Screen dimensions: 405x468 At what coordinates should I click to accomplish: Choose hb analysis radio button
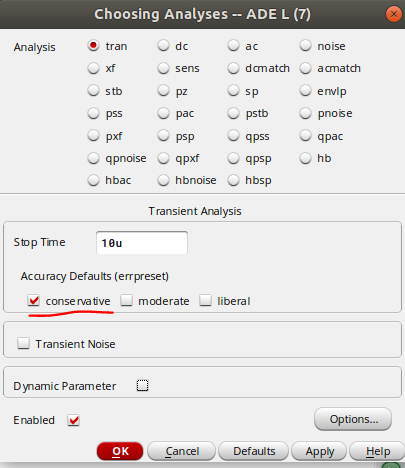coord(305,158)
